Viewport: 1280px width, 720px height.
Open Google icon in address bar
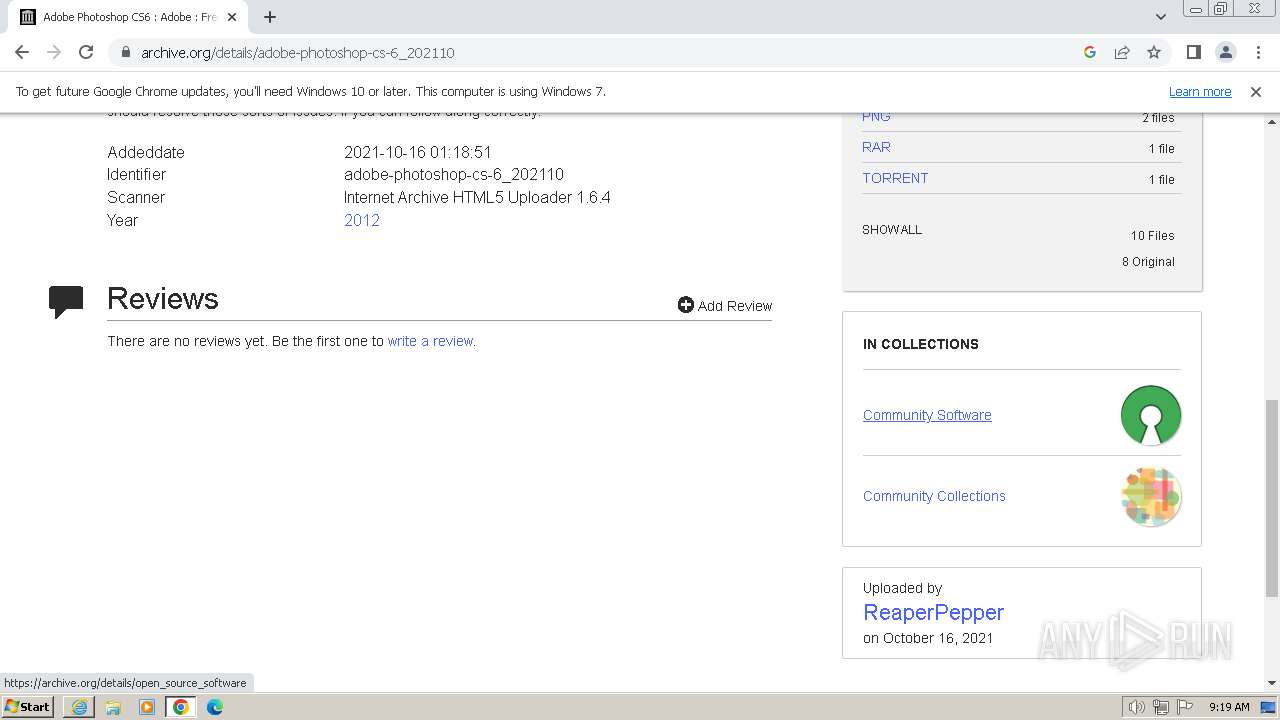pyautogui.click(x=1090, y=52)
